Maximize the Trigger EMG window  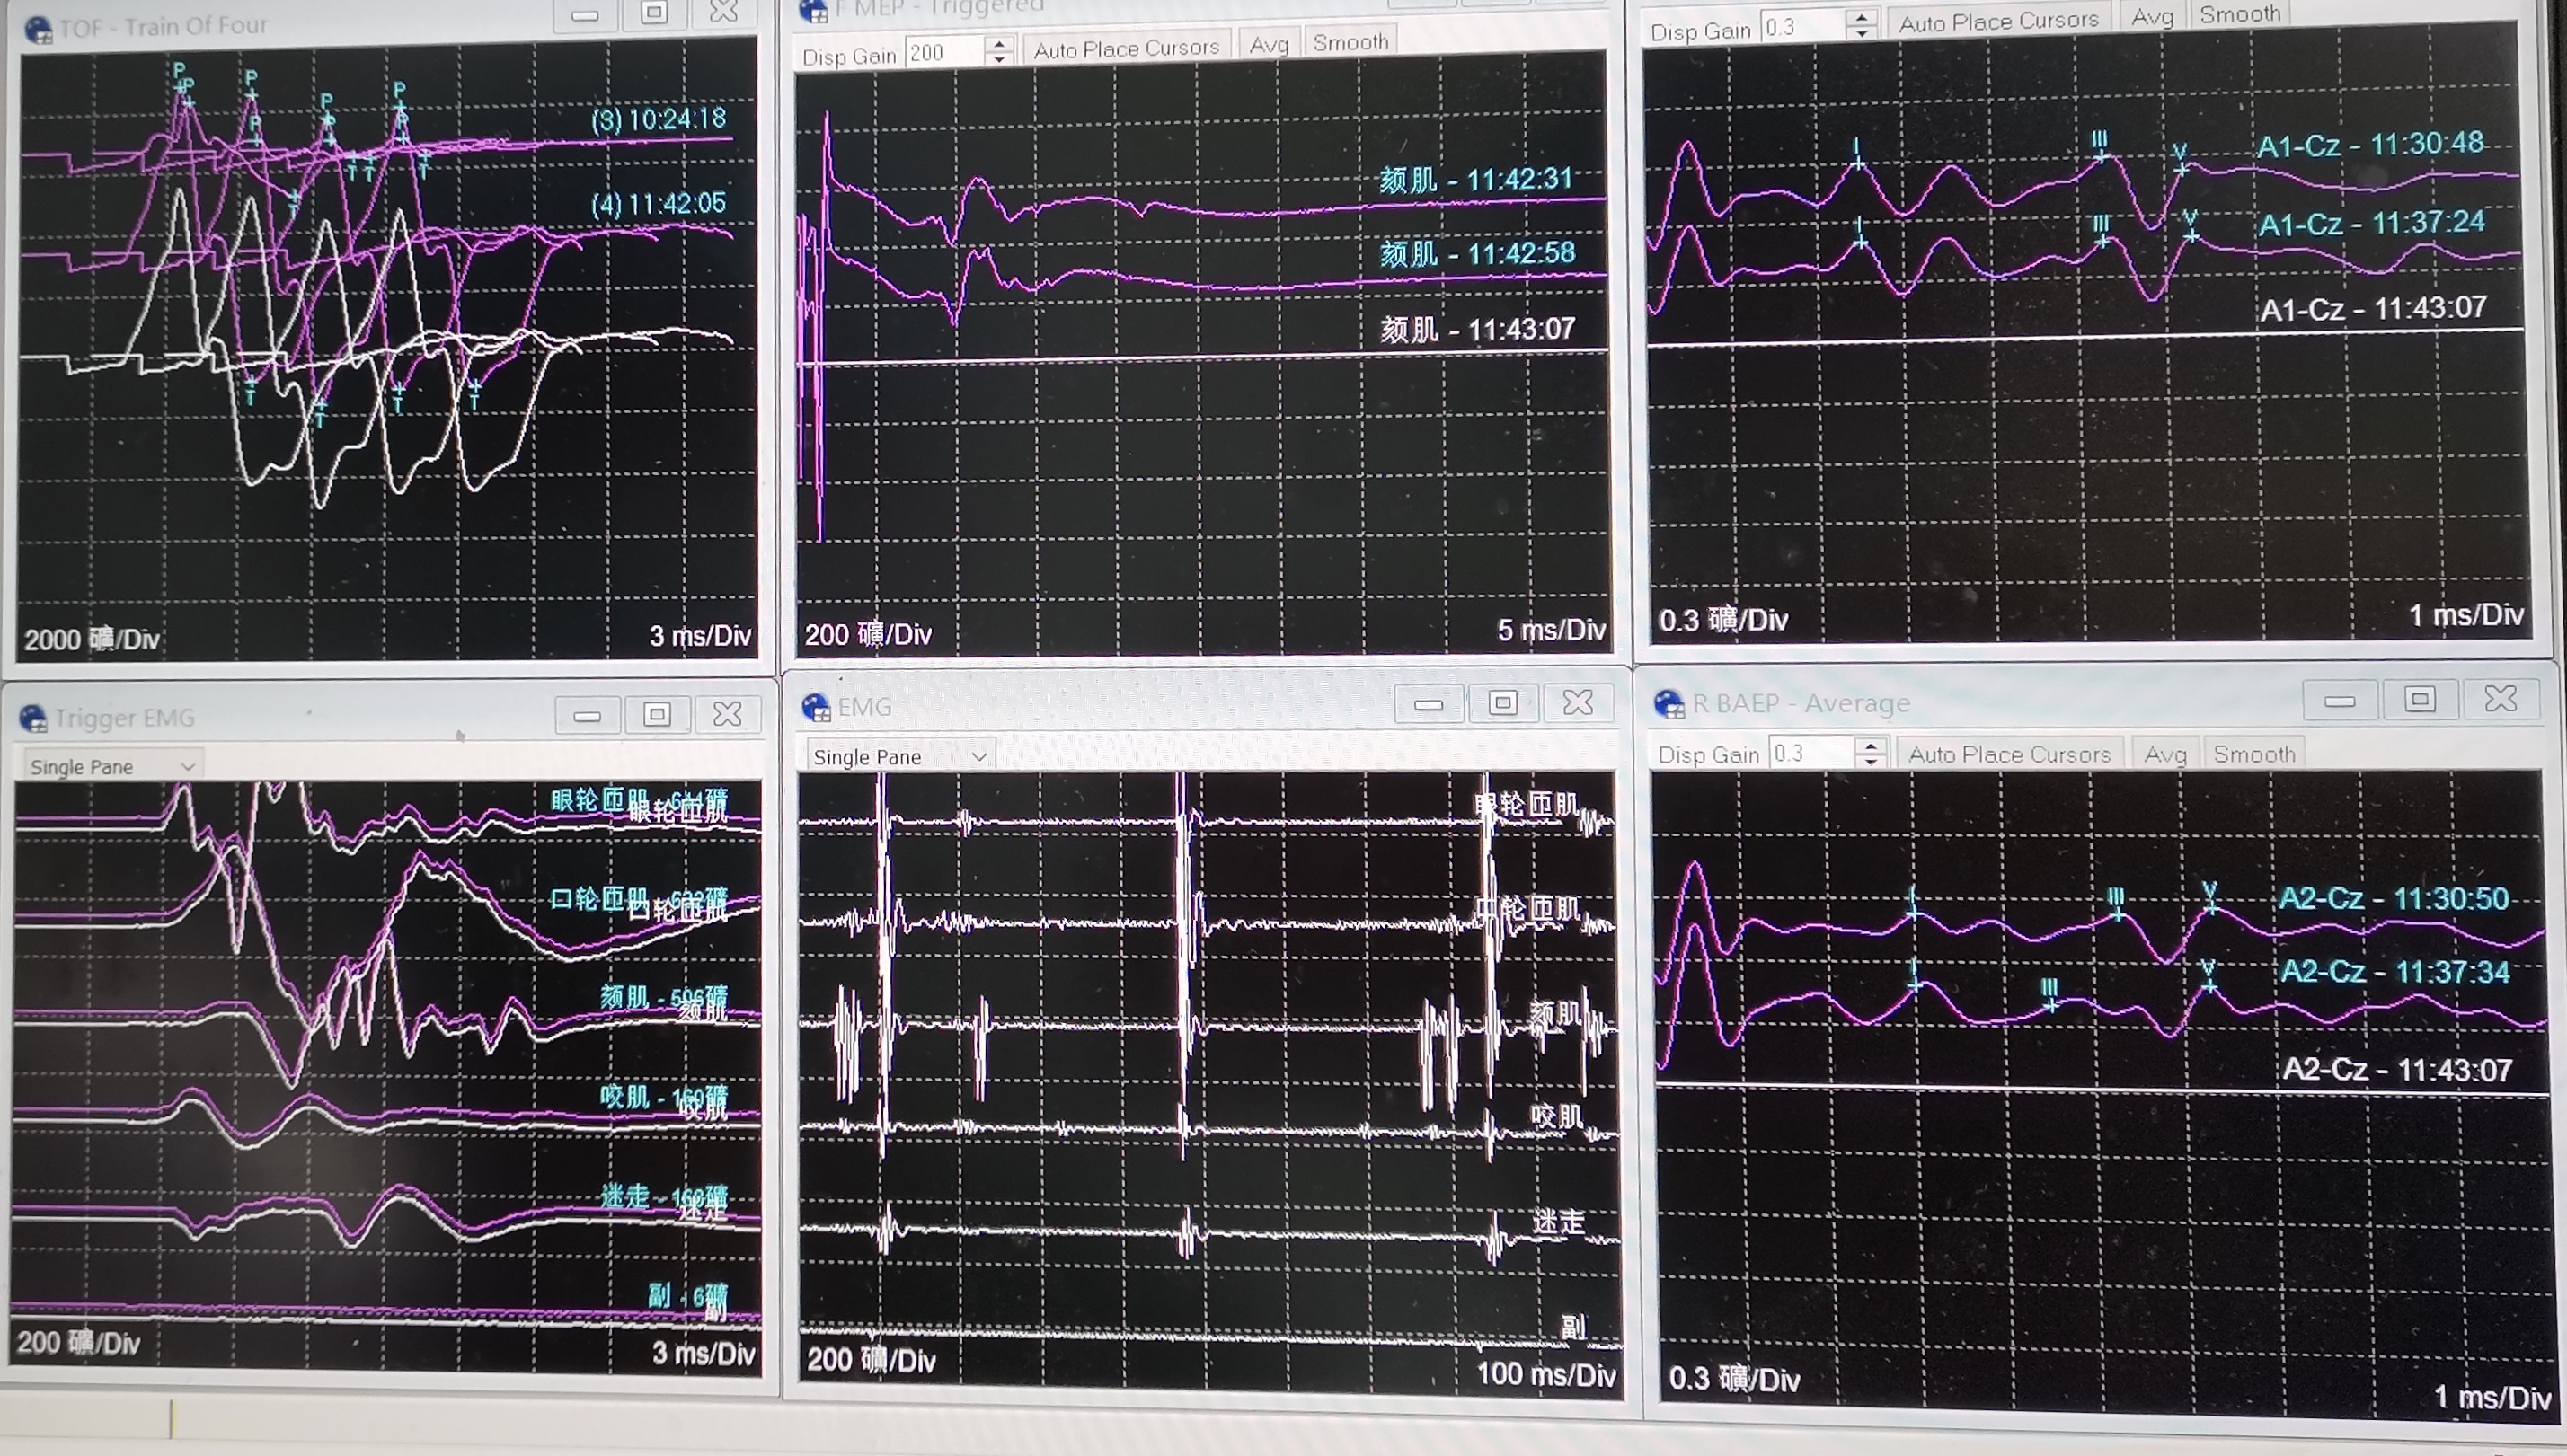[657, 714]
